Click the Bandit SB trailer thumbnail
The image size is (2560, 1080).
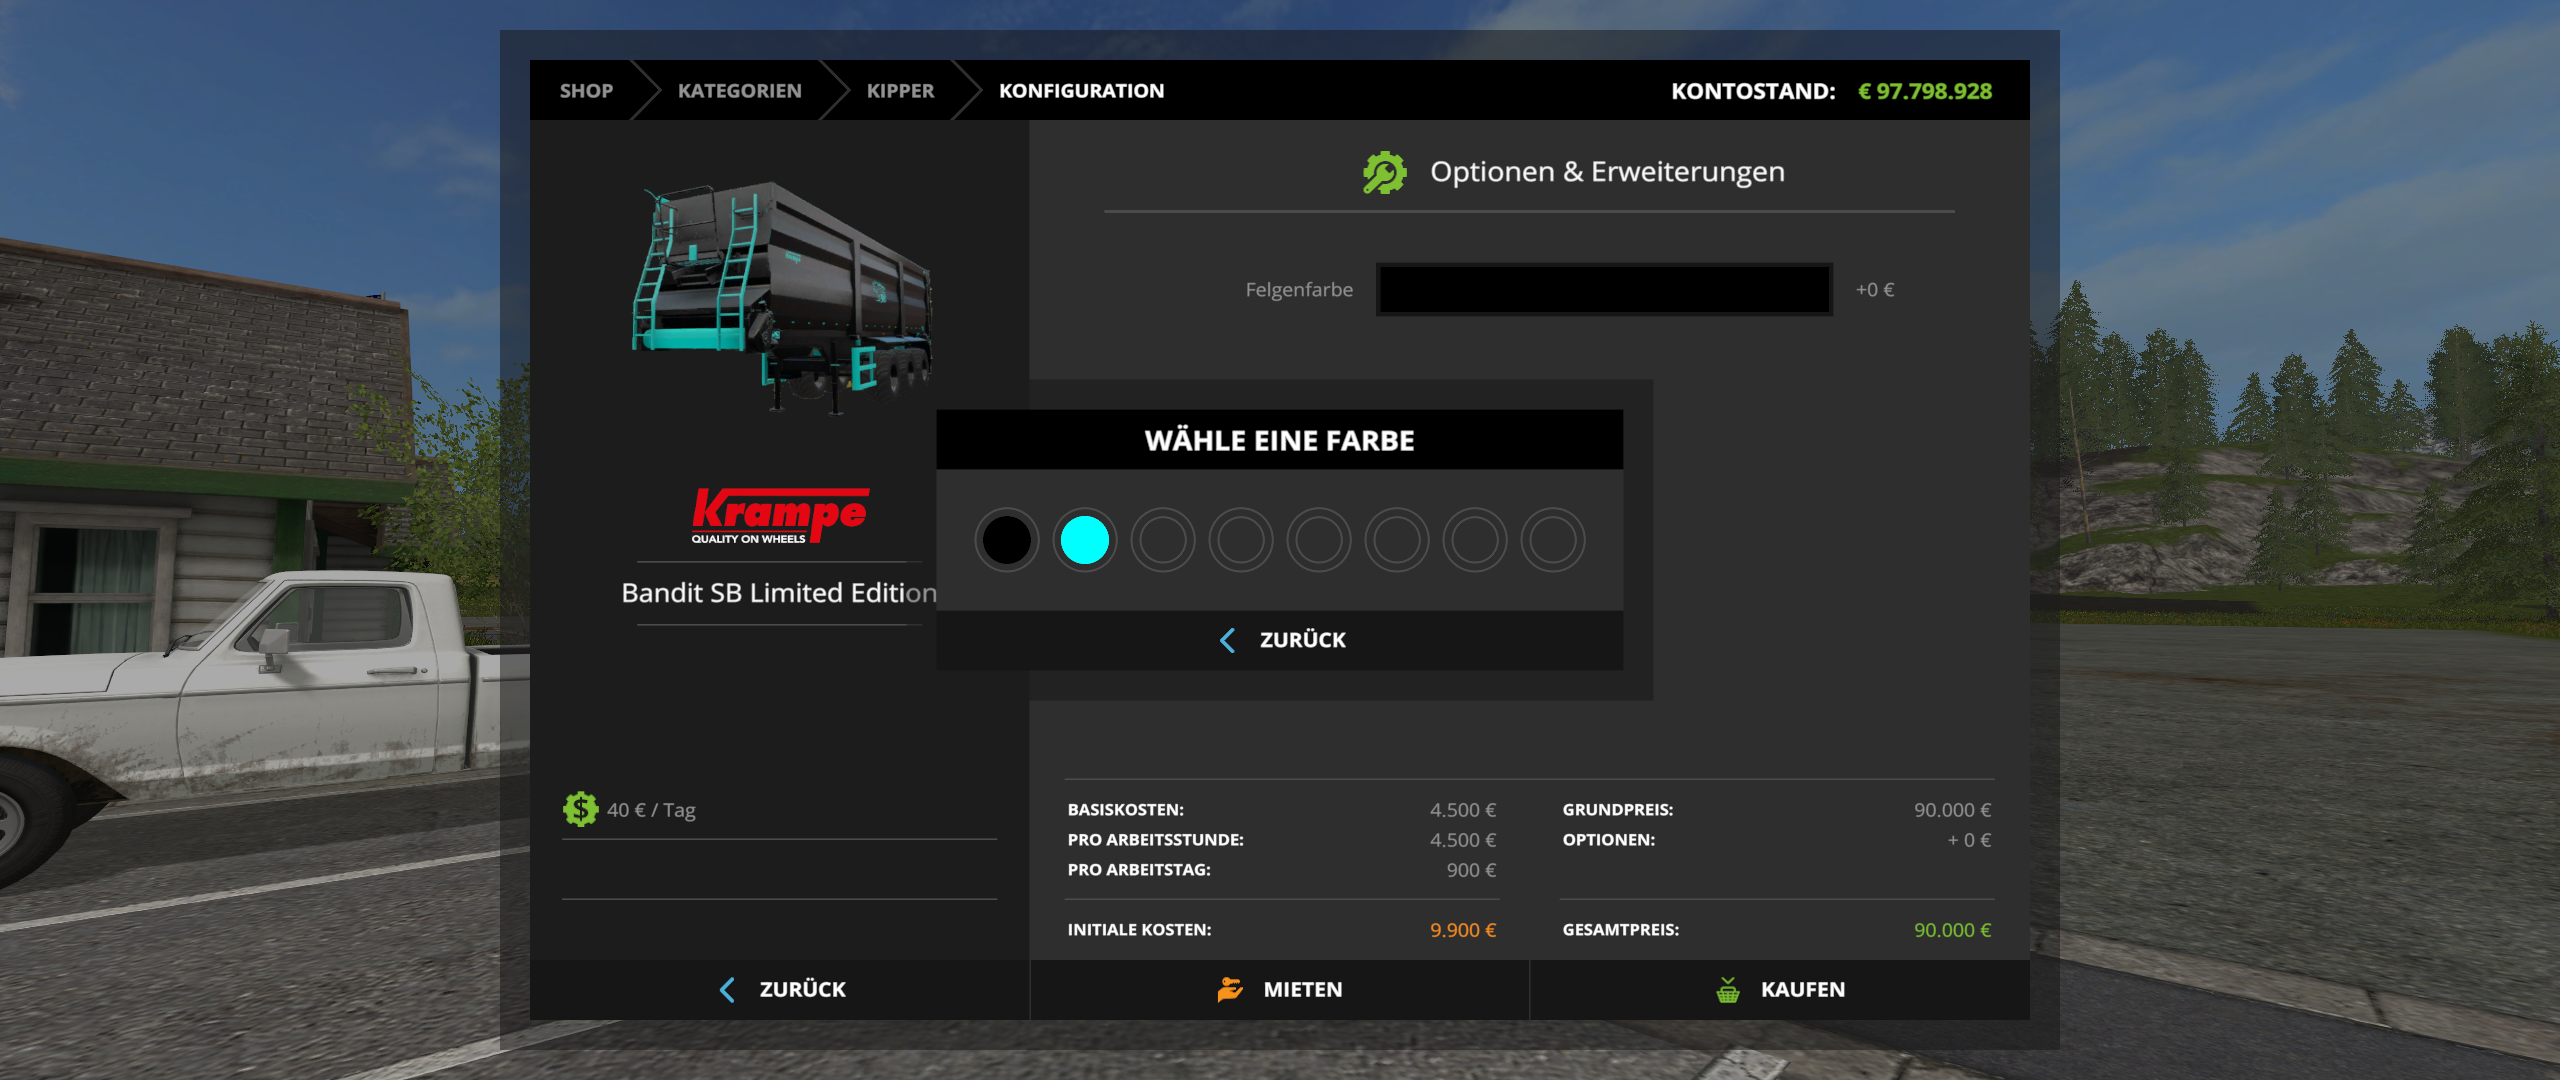point(782,297)
